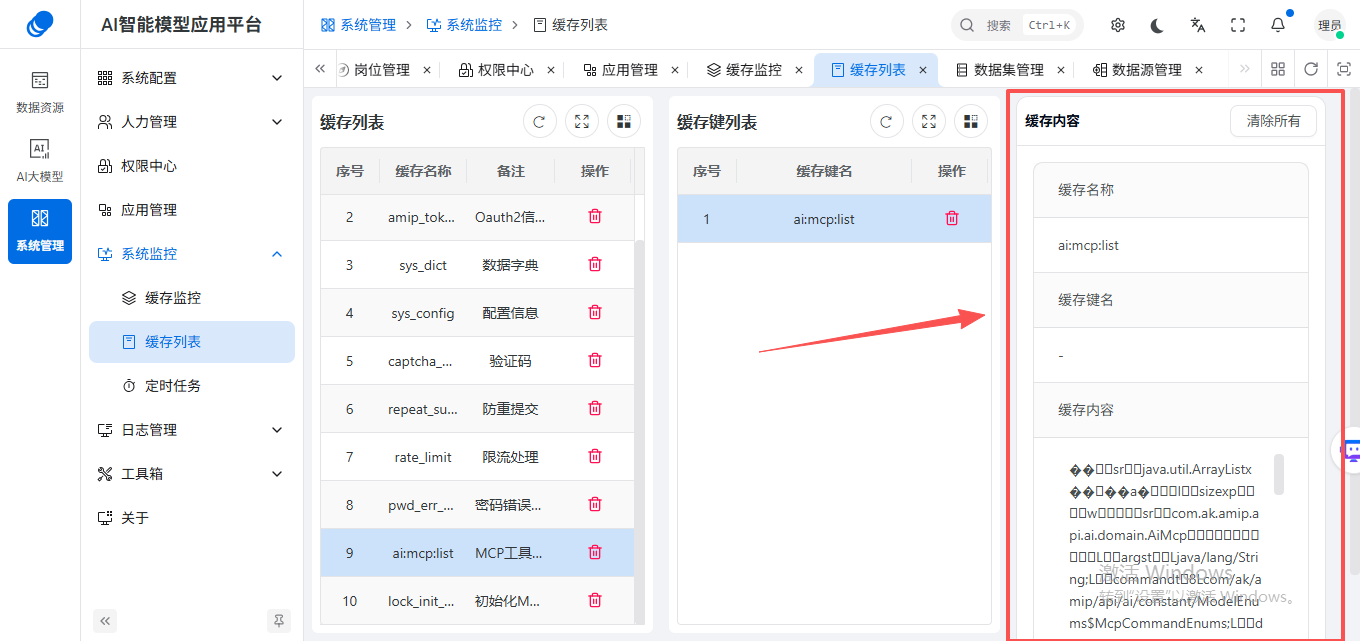
Task: Delete the rate_limit cache row
Action: pos(595,456)
